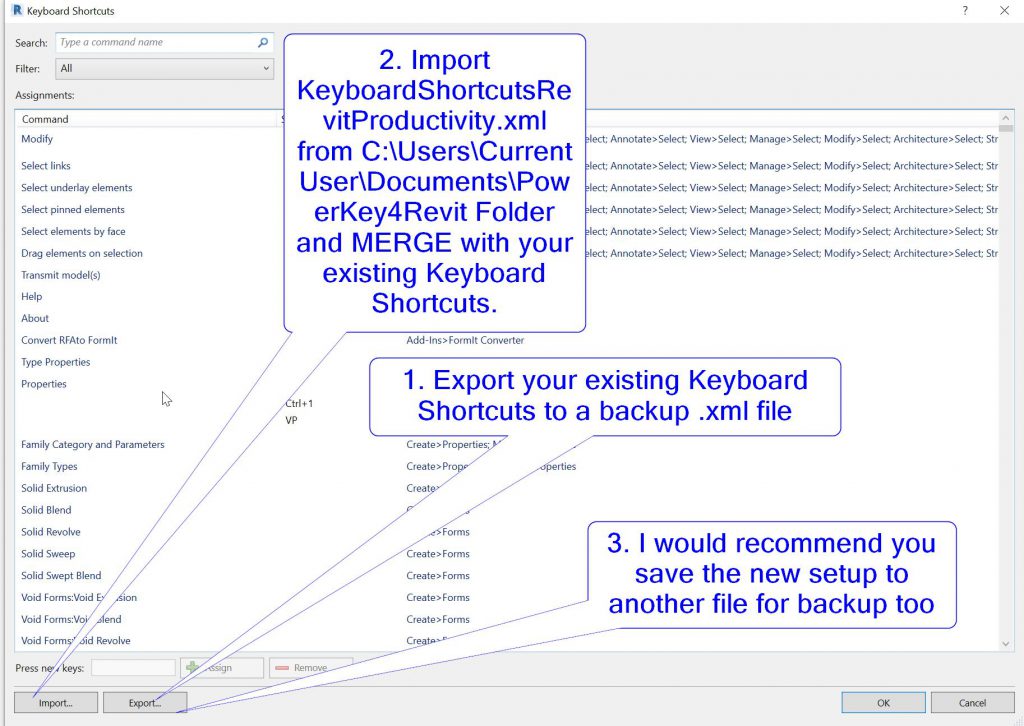Select the Type Properties command

[x=56, y=362]
